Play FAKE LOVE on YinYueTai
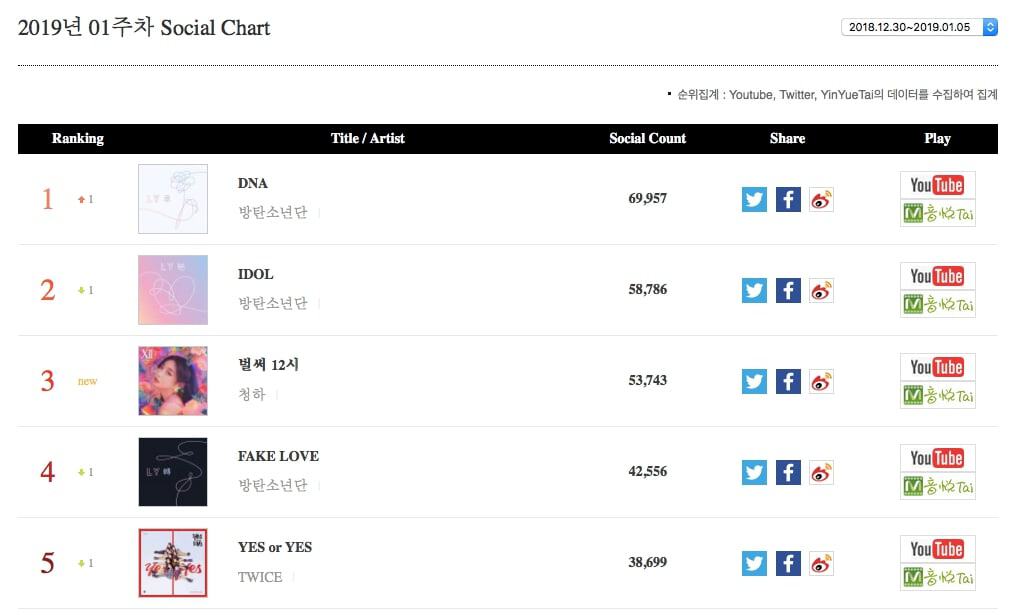This screenshot has height=615, width=1020. pos(937,486)
